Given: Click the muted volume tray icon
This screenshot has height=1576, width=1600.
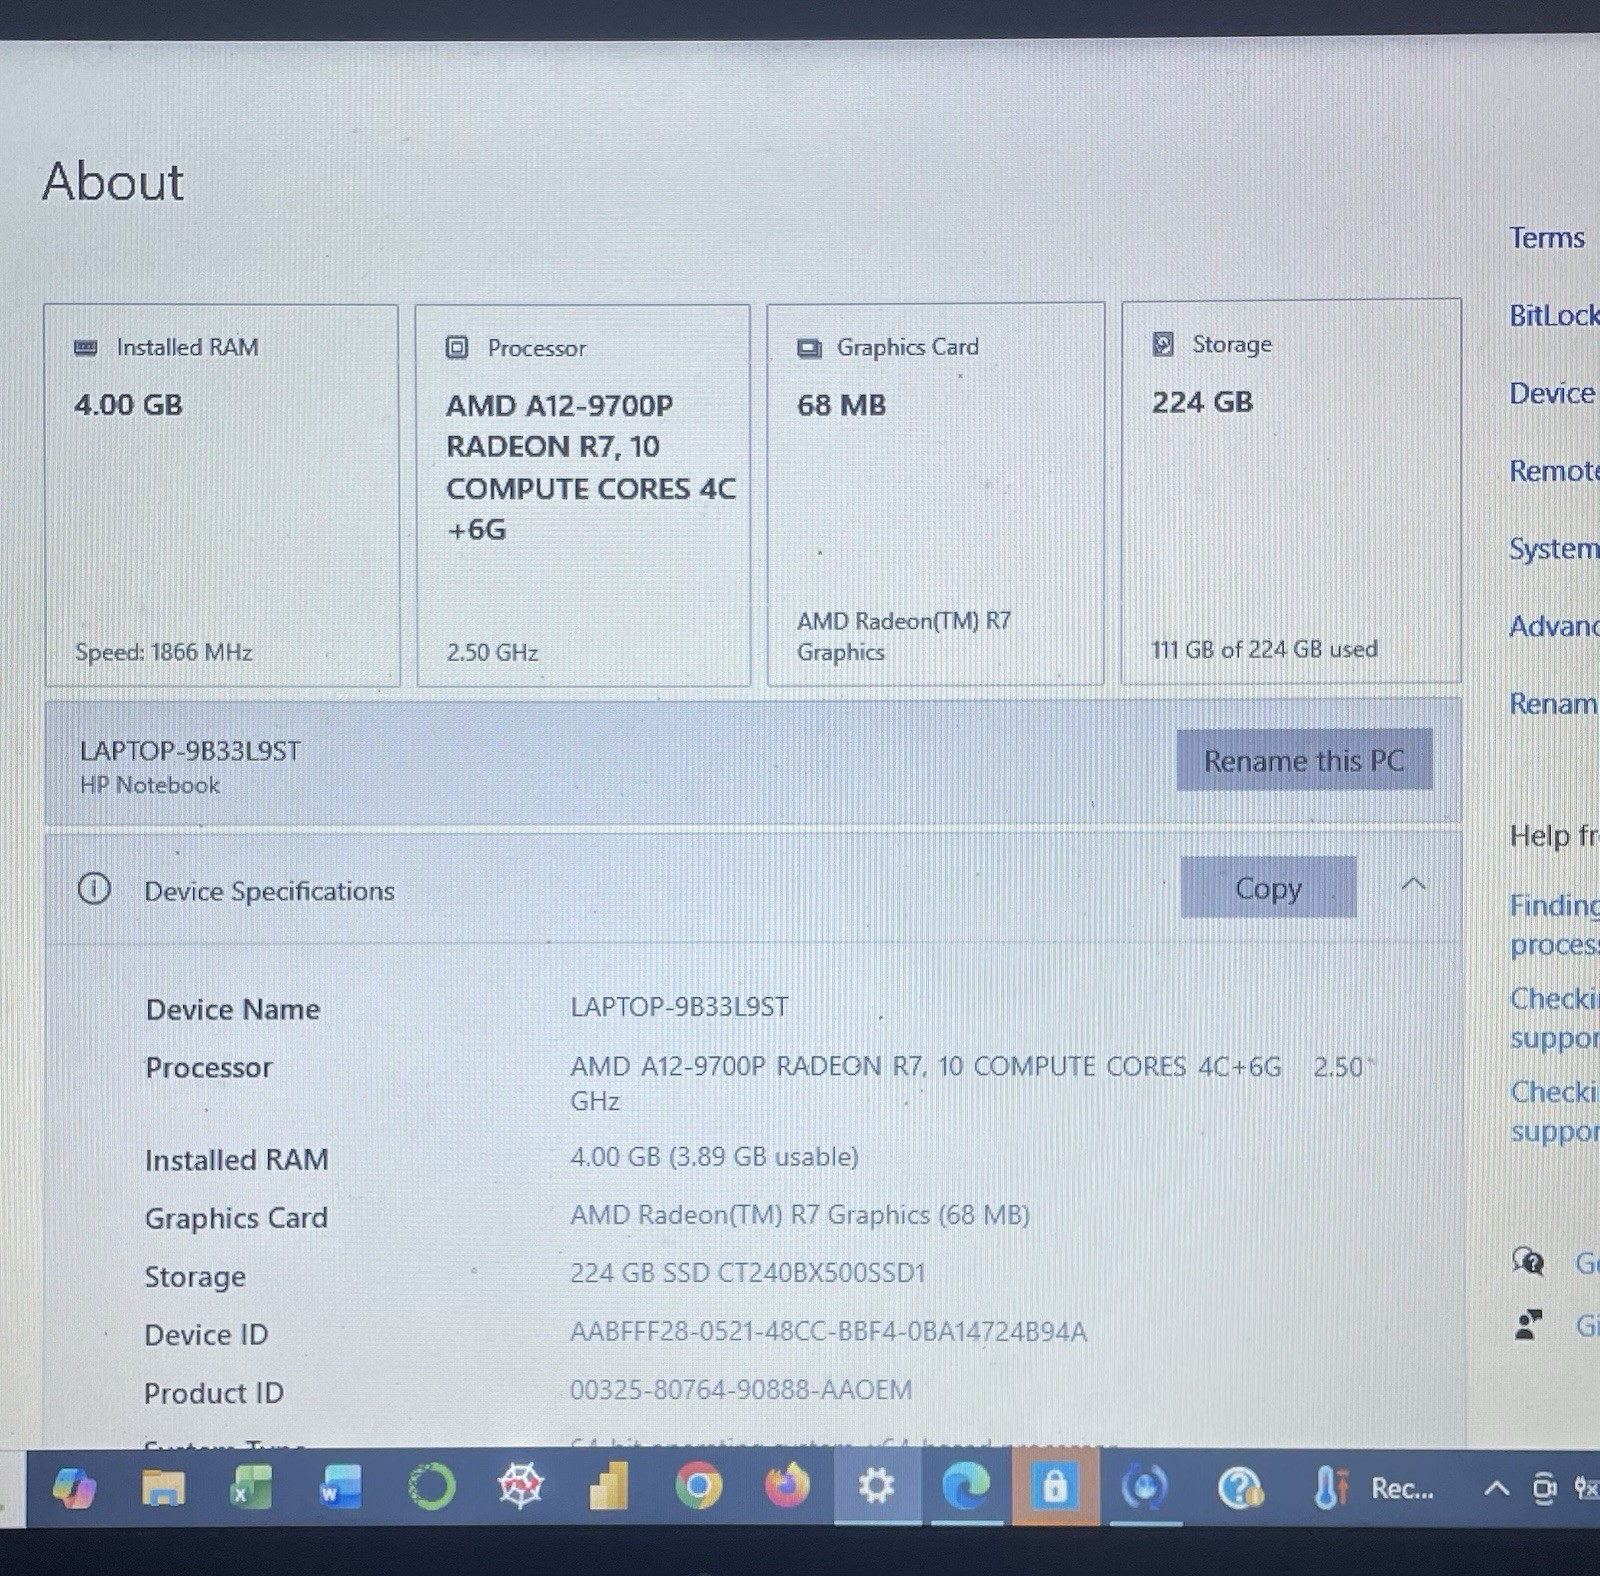Looking at the screenshot, I should [1586, 1488].
